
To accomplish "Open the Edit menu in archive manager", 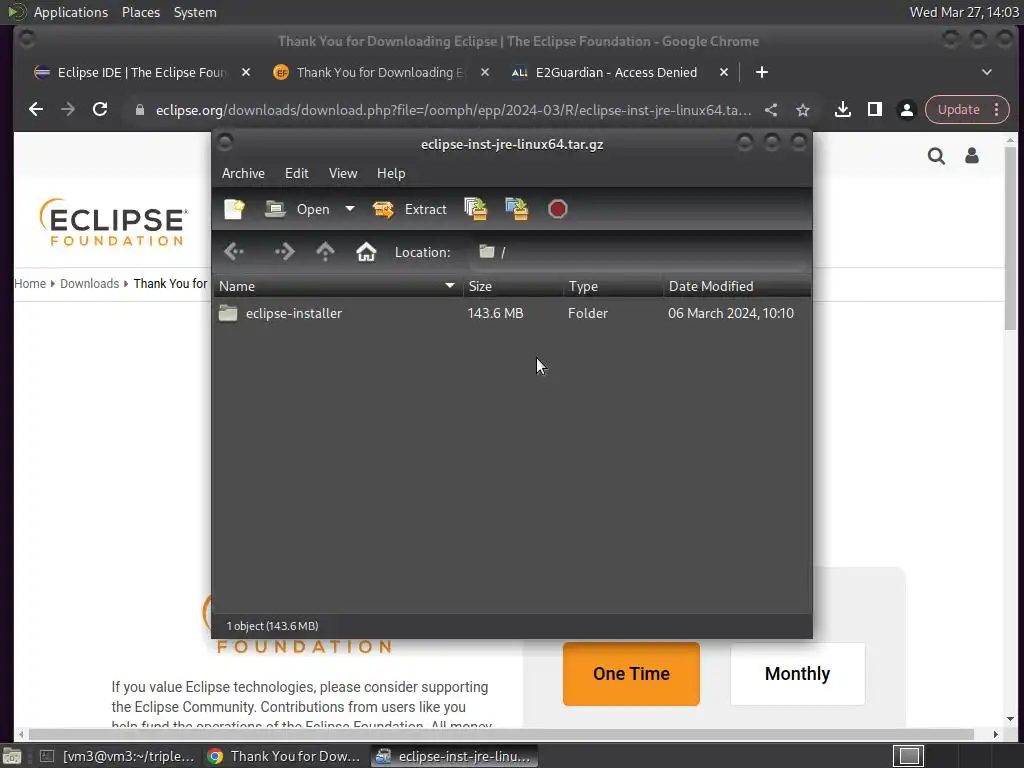I will (296, 173).
